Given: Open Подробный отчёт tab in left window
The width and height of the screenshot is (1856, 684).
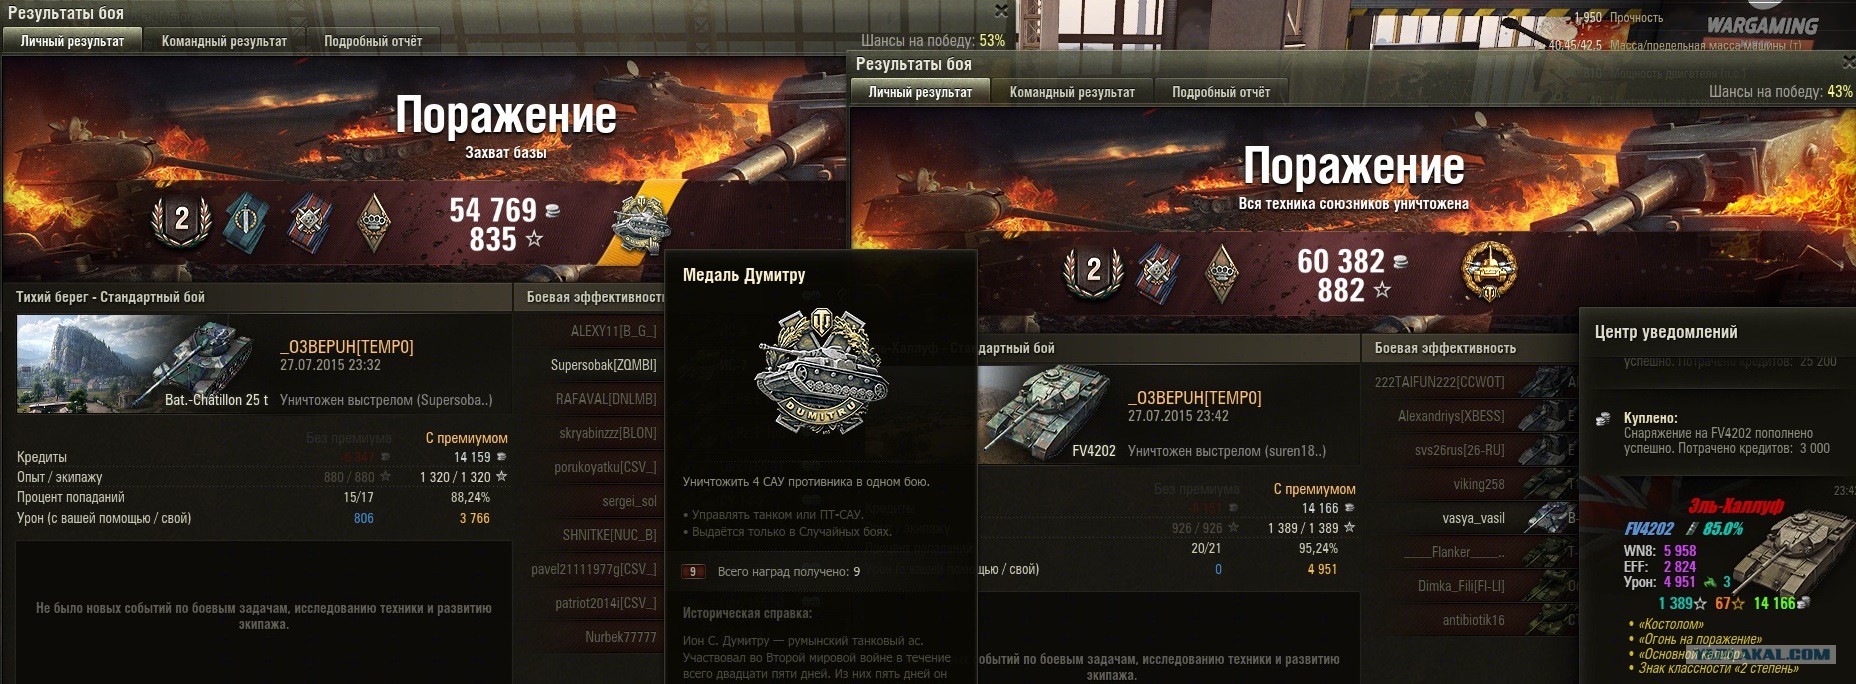Looking at the screenshot, I should 373,41.
